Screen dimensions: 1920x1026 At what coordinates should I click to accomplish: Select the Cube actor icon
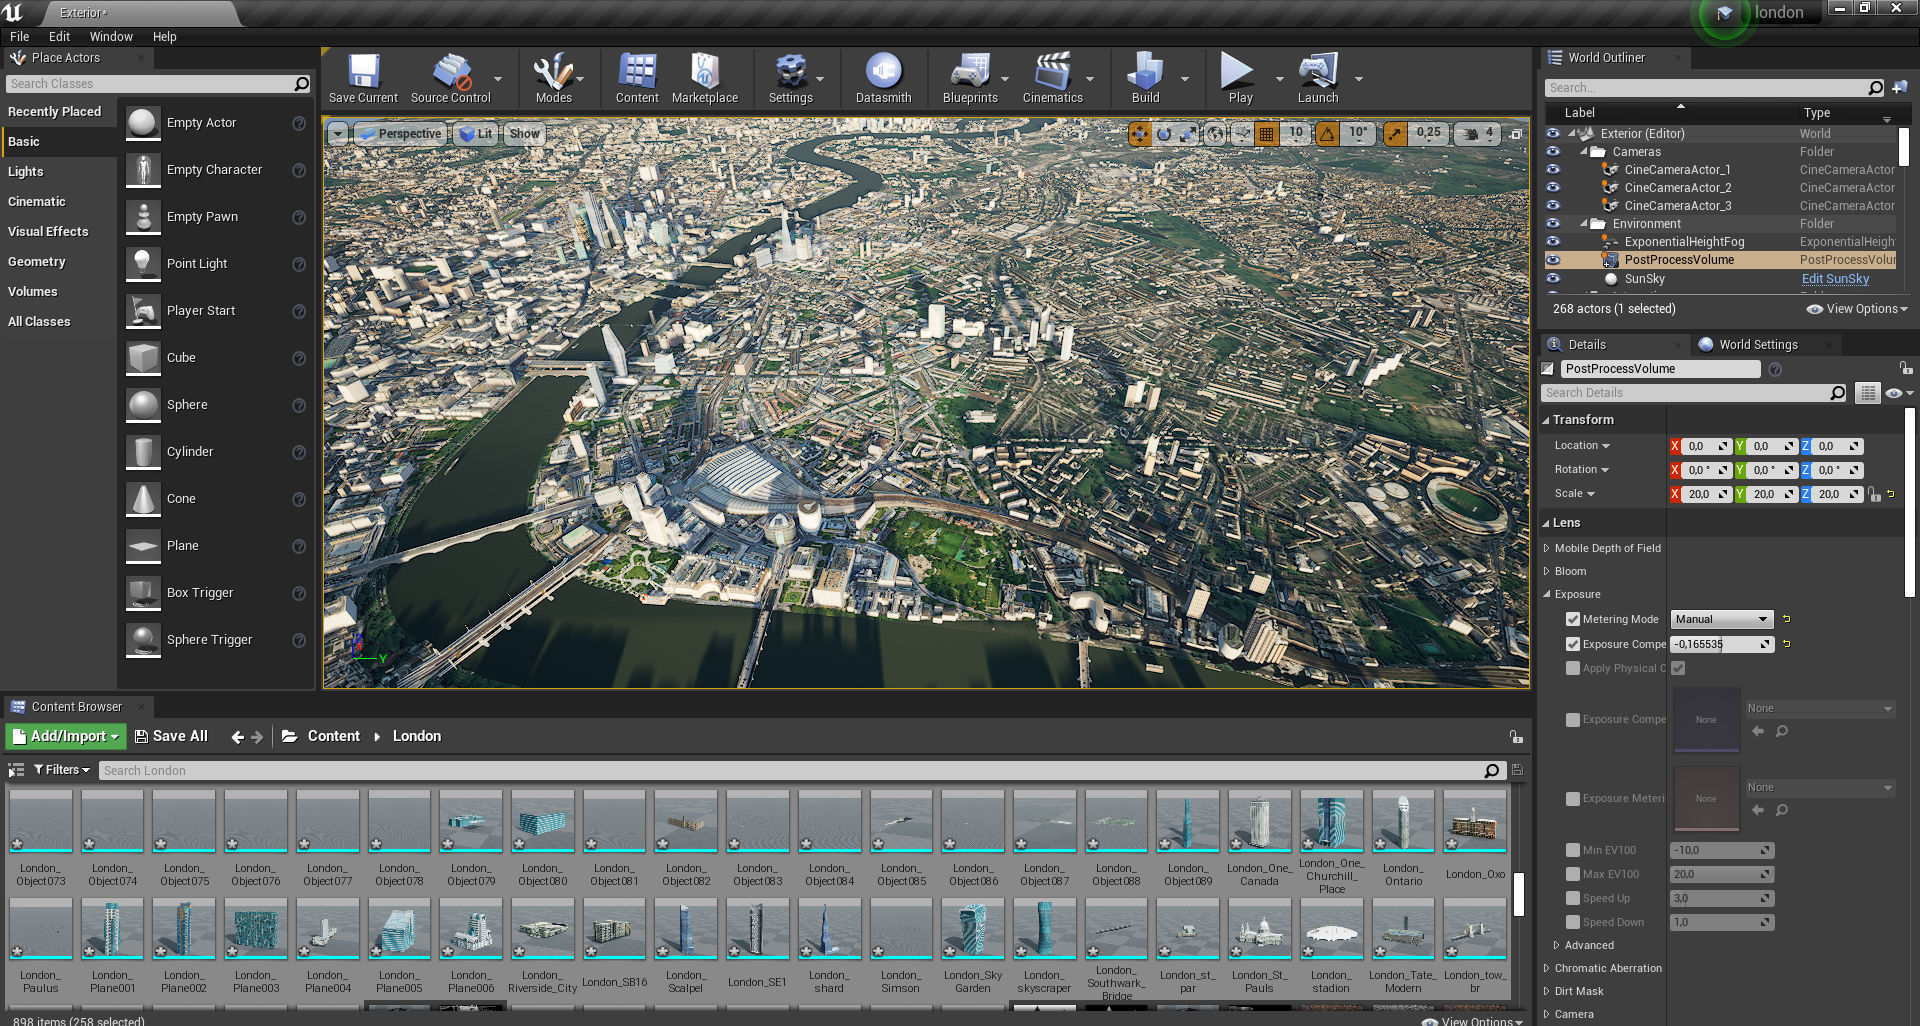(143, 358)
